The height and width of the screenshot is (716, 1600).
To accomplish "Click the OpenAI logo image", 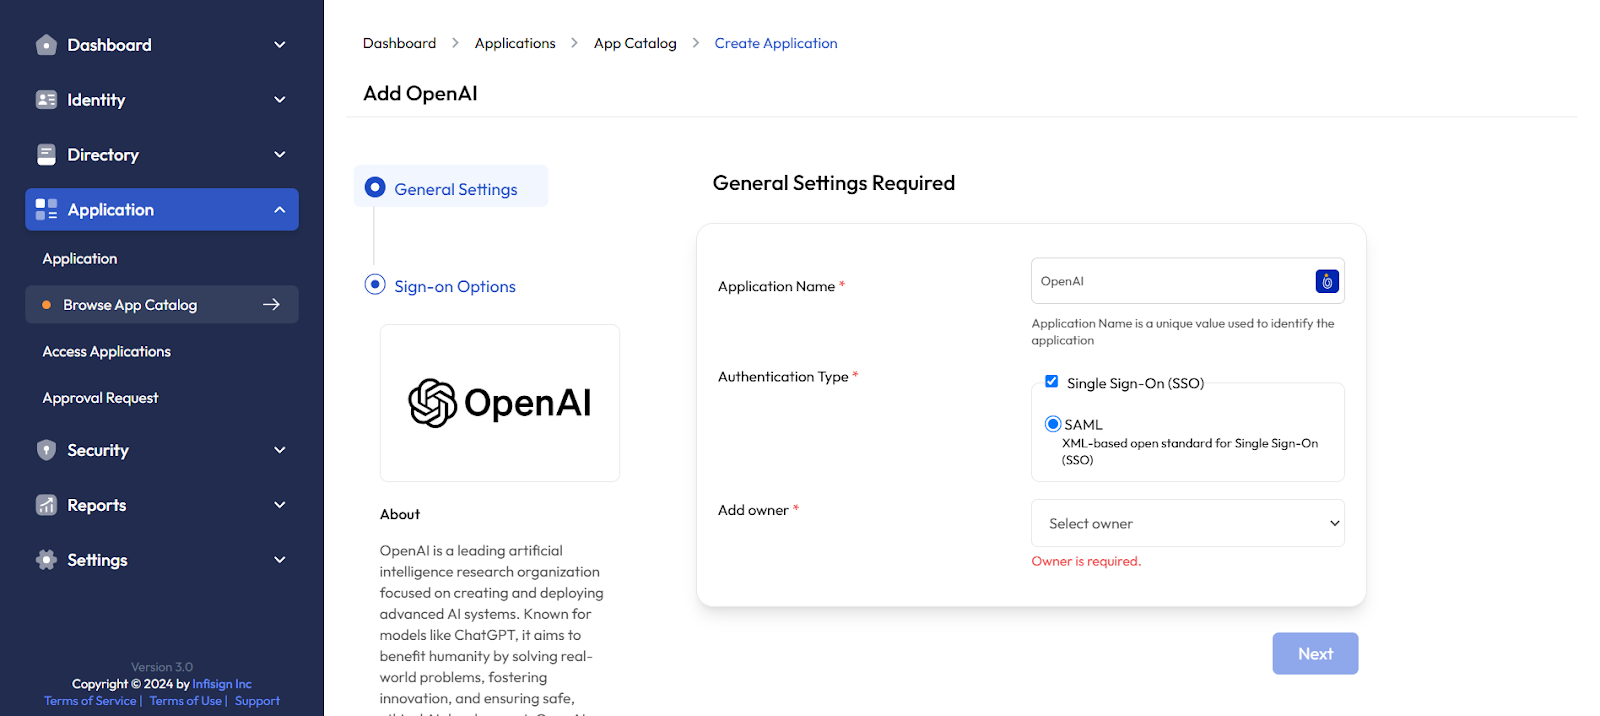I will click(500, 403).
